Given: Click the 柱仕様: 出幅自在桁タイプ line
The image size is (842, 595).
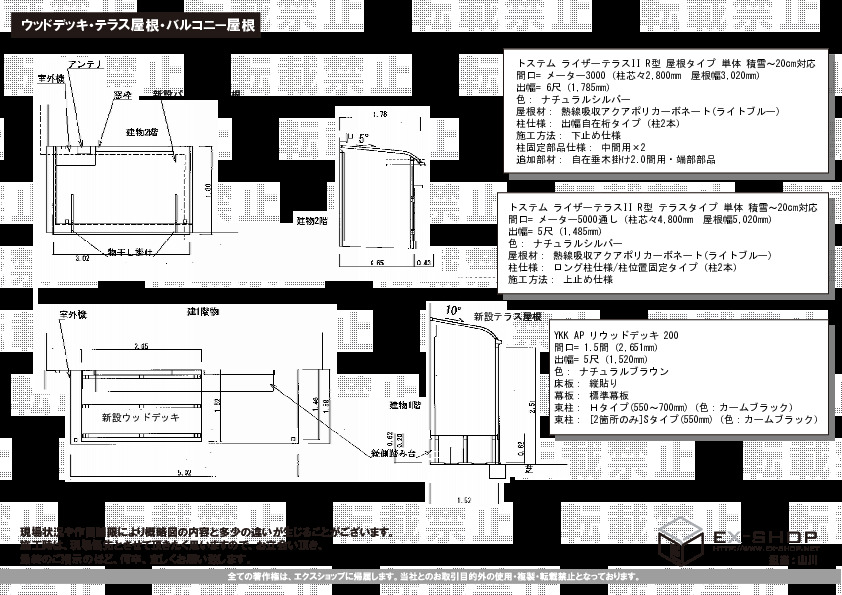Looking at the screenshot, I should [x=598, y=124].
